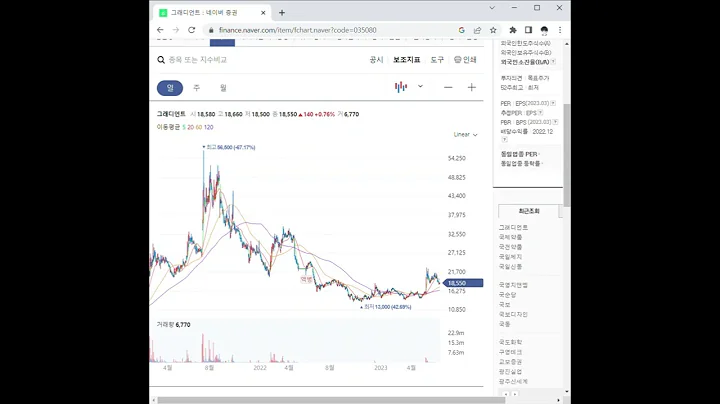Viewport: 720px width, 404px height.
Task: Open the Linear scale dropdown
Action: tap(466, 135)
